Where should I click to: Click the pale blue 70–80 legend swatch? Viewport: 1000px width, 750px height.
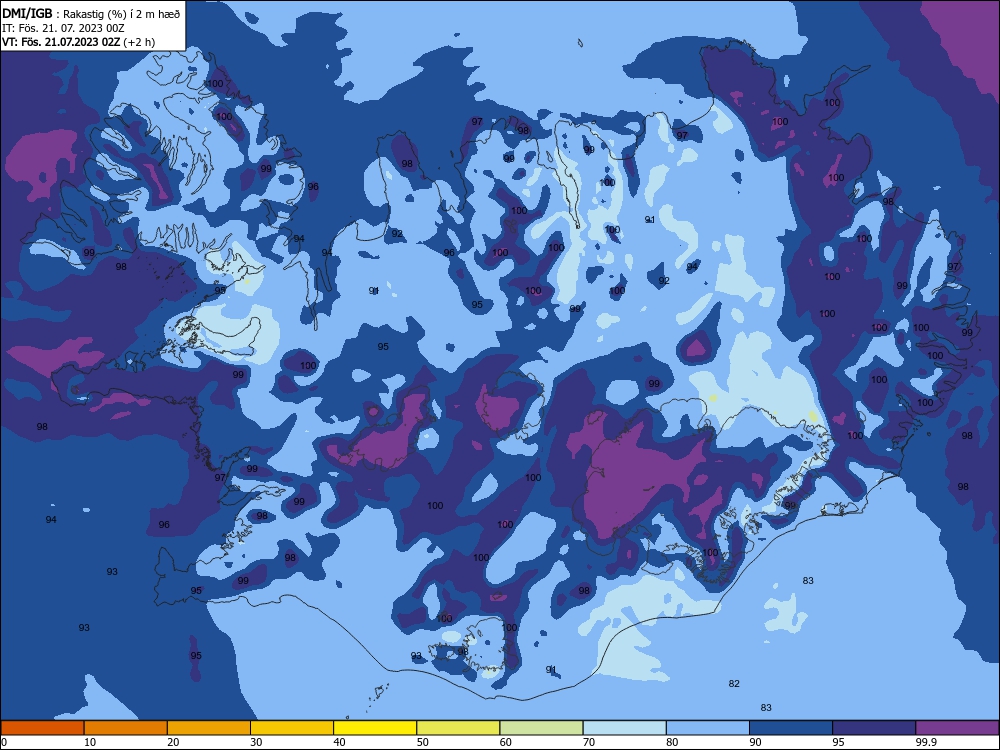(625, 728)
